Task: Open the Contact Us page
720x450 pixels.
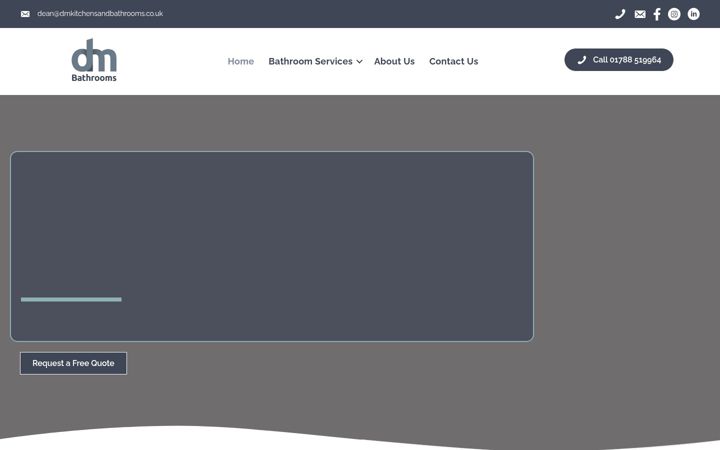Action: [454, 61]
